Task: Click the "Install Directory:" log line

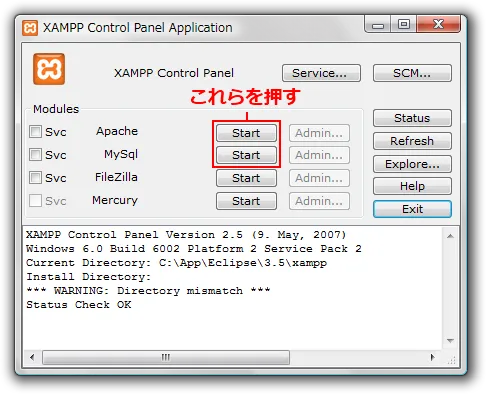Action: pyautogui.click(x=89, y=277)
